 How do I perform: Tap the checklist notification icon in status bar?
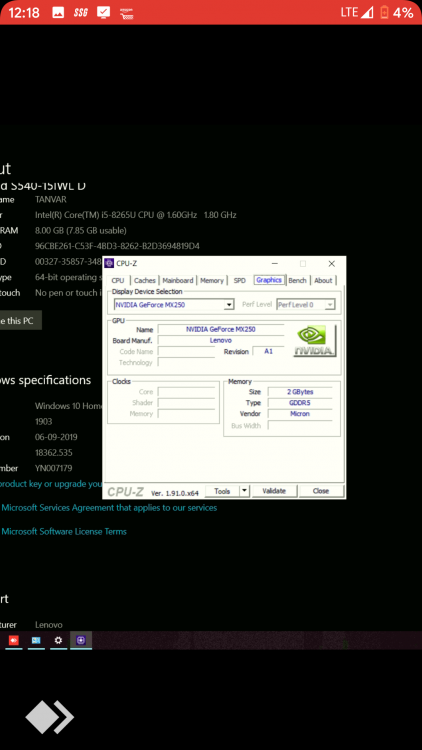click(103, 12)
